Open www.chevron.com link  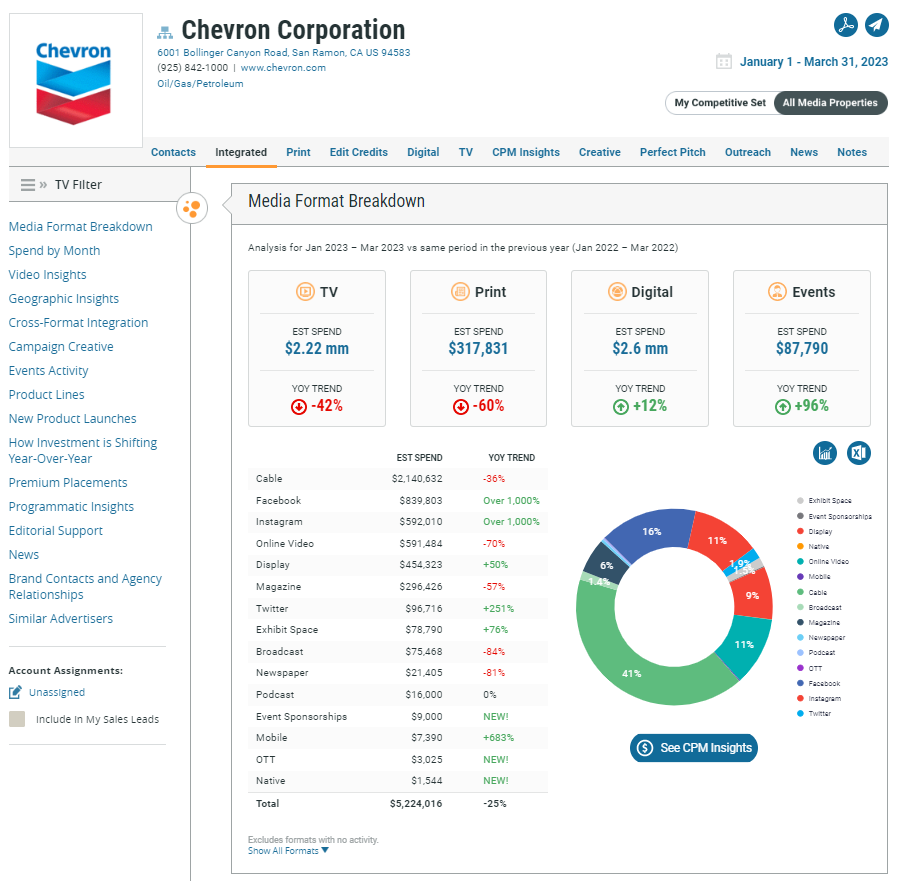[283, 67]
